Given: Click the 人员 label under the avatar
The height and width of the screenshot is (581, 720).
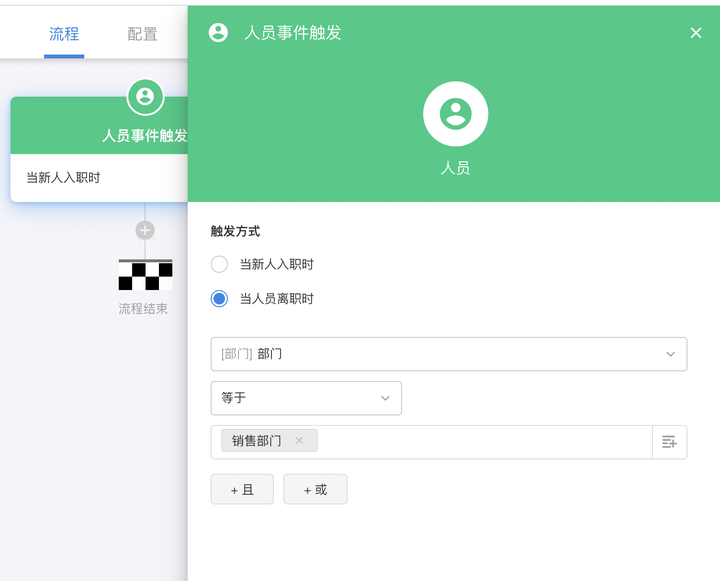Looking at the screenshot, I should (x=456, y=168).
